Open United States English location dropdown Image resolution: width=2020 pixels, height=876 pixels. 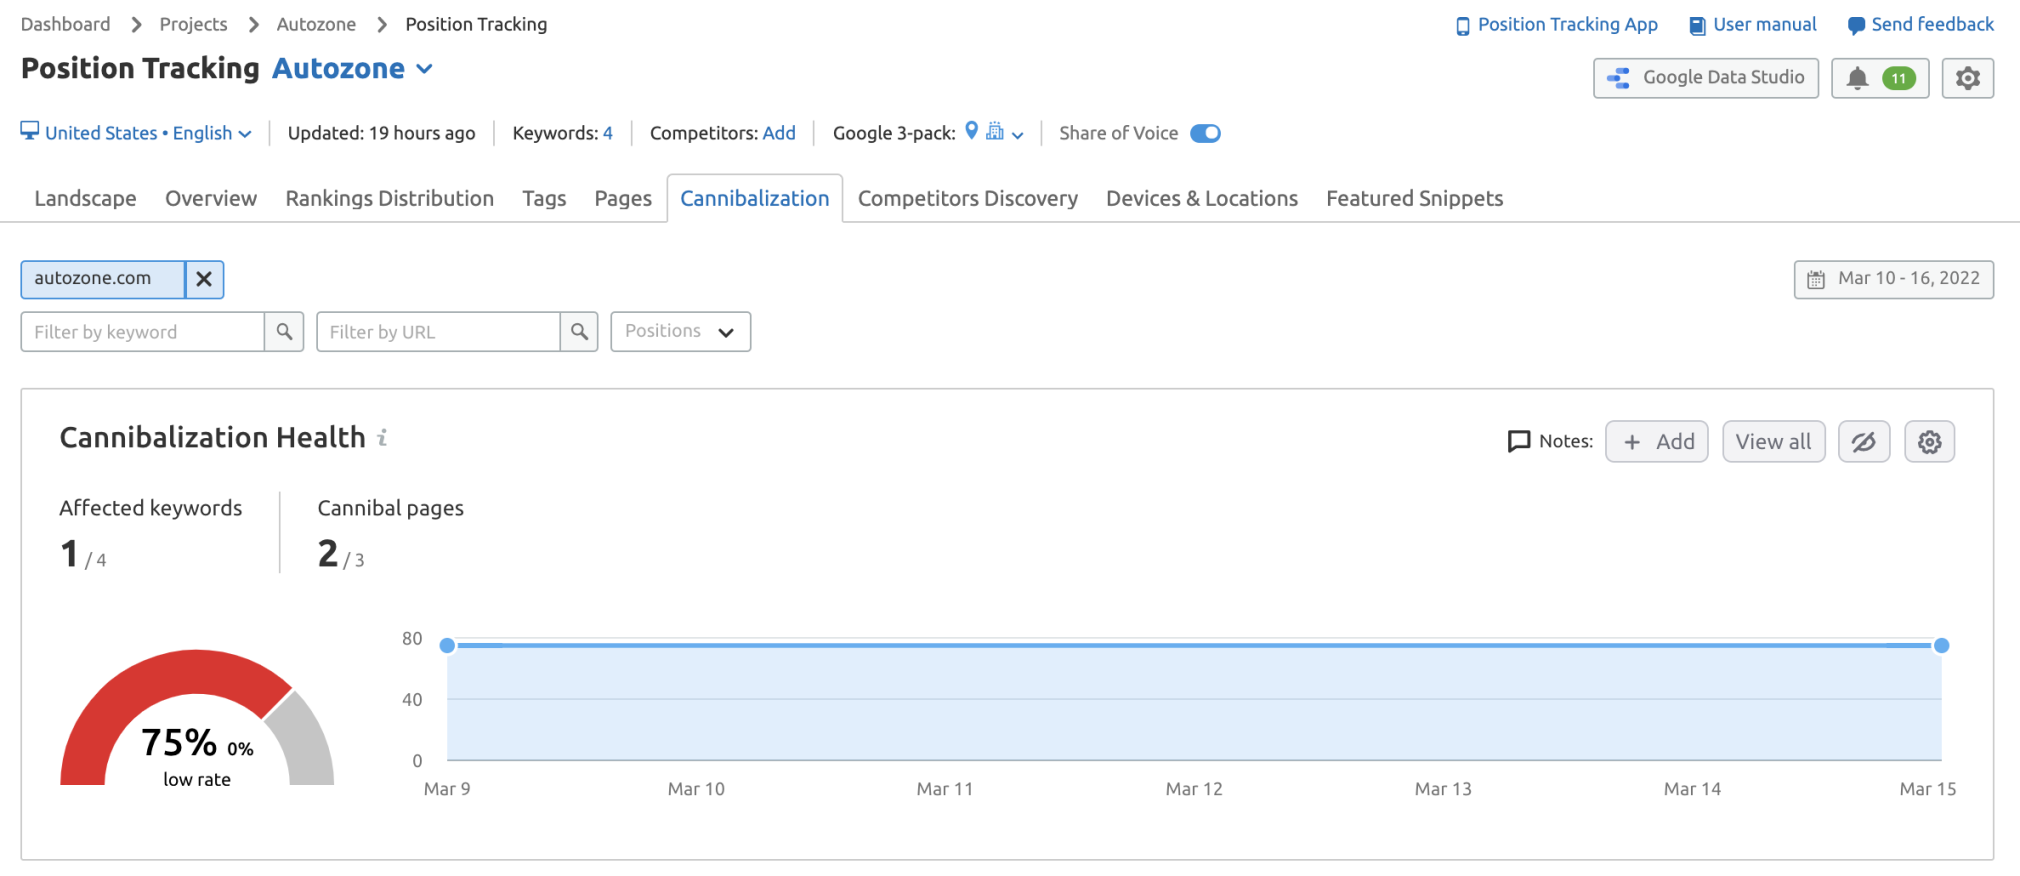pos(136,134)
